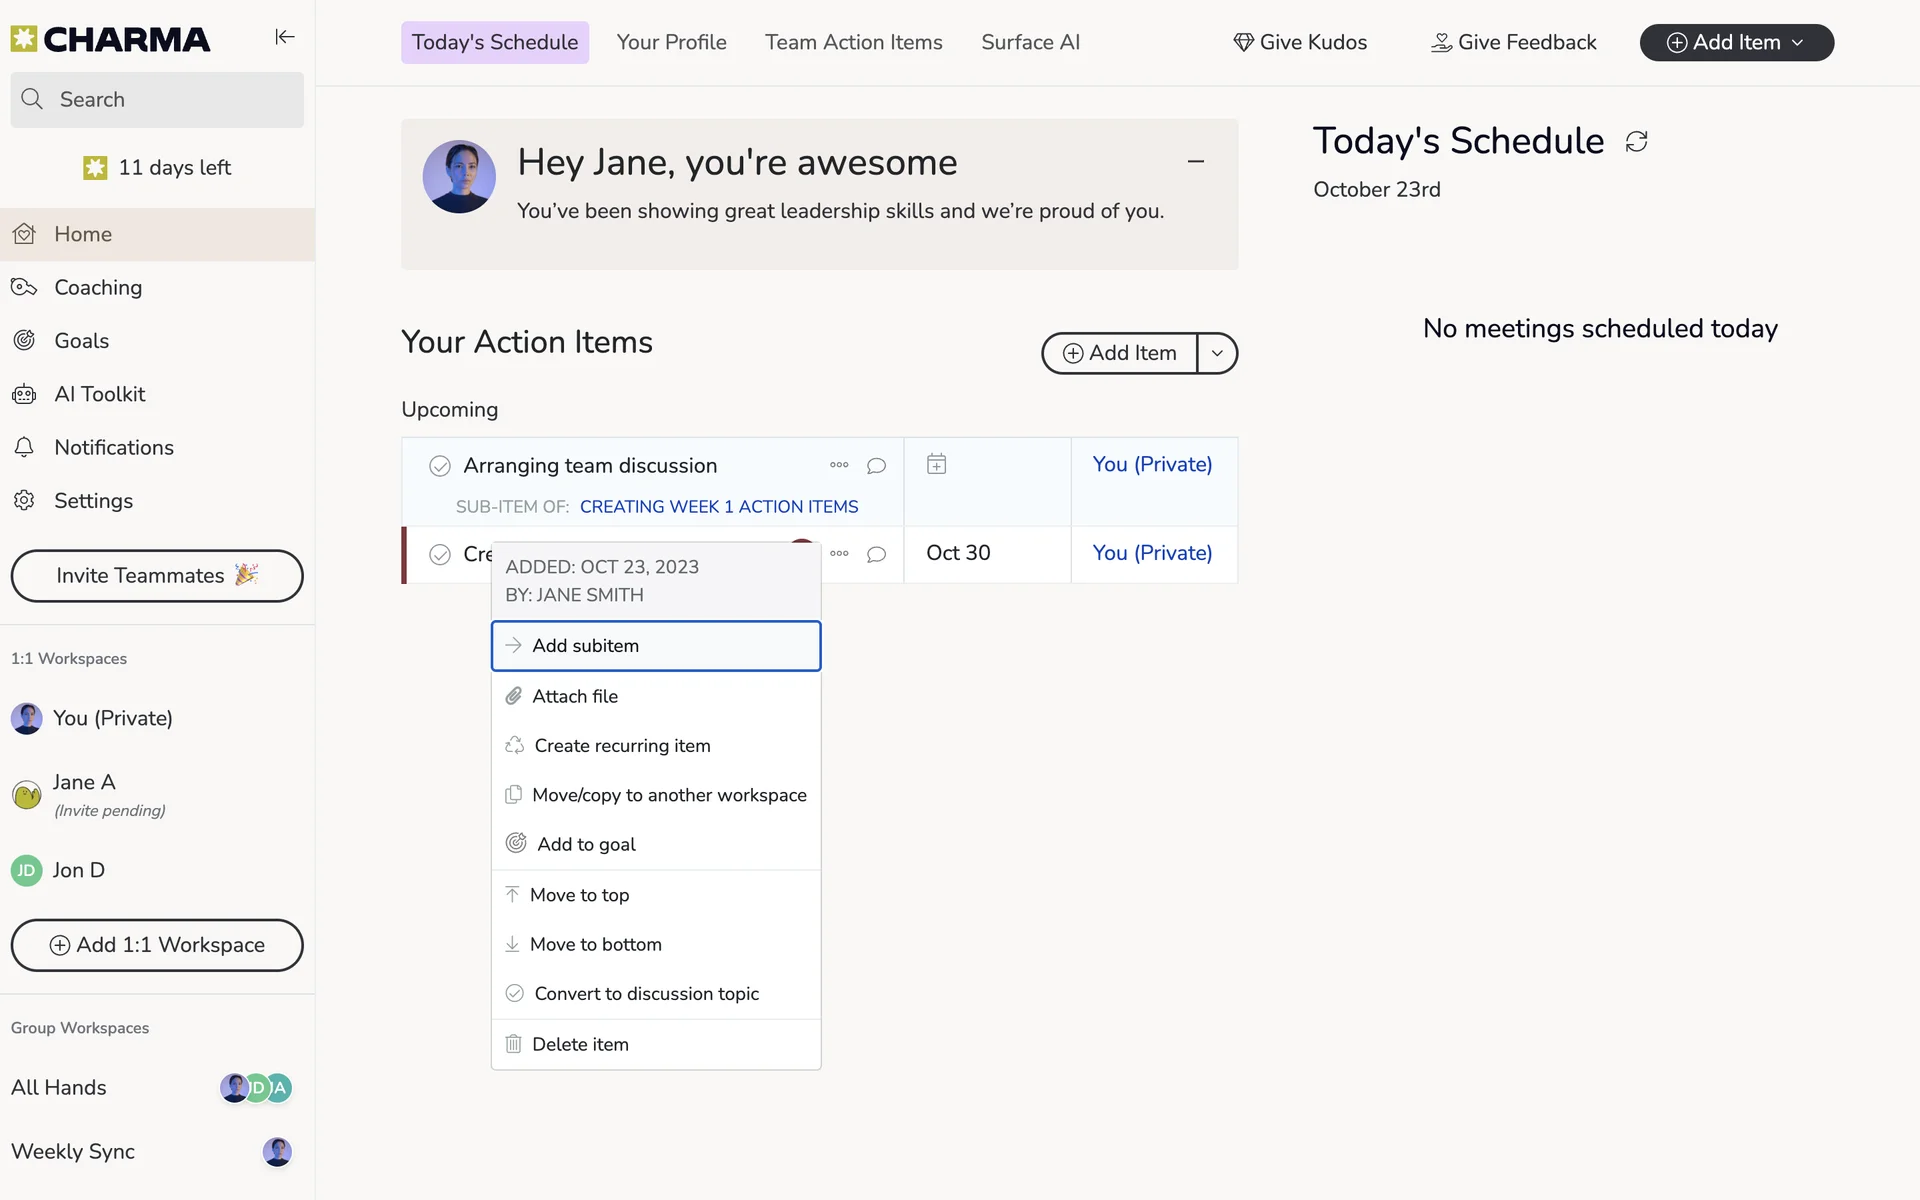The height and width of the screenshot is (1200, 1920).
Task: Mark Arranging team discussion as complete
Action: [x=440, y=466]
